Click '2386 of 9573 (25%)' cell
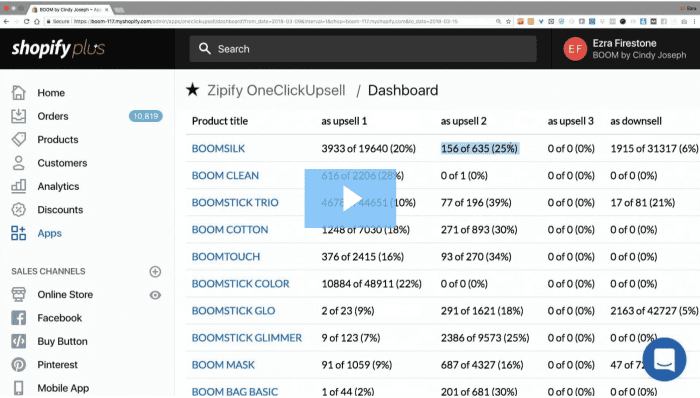This screenshot has height=398, width=700. click(485, 338)
